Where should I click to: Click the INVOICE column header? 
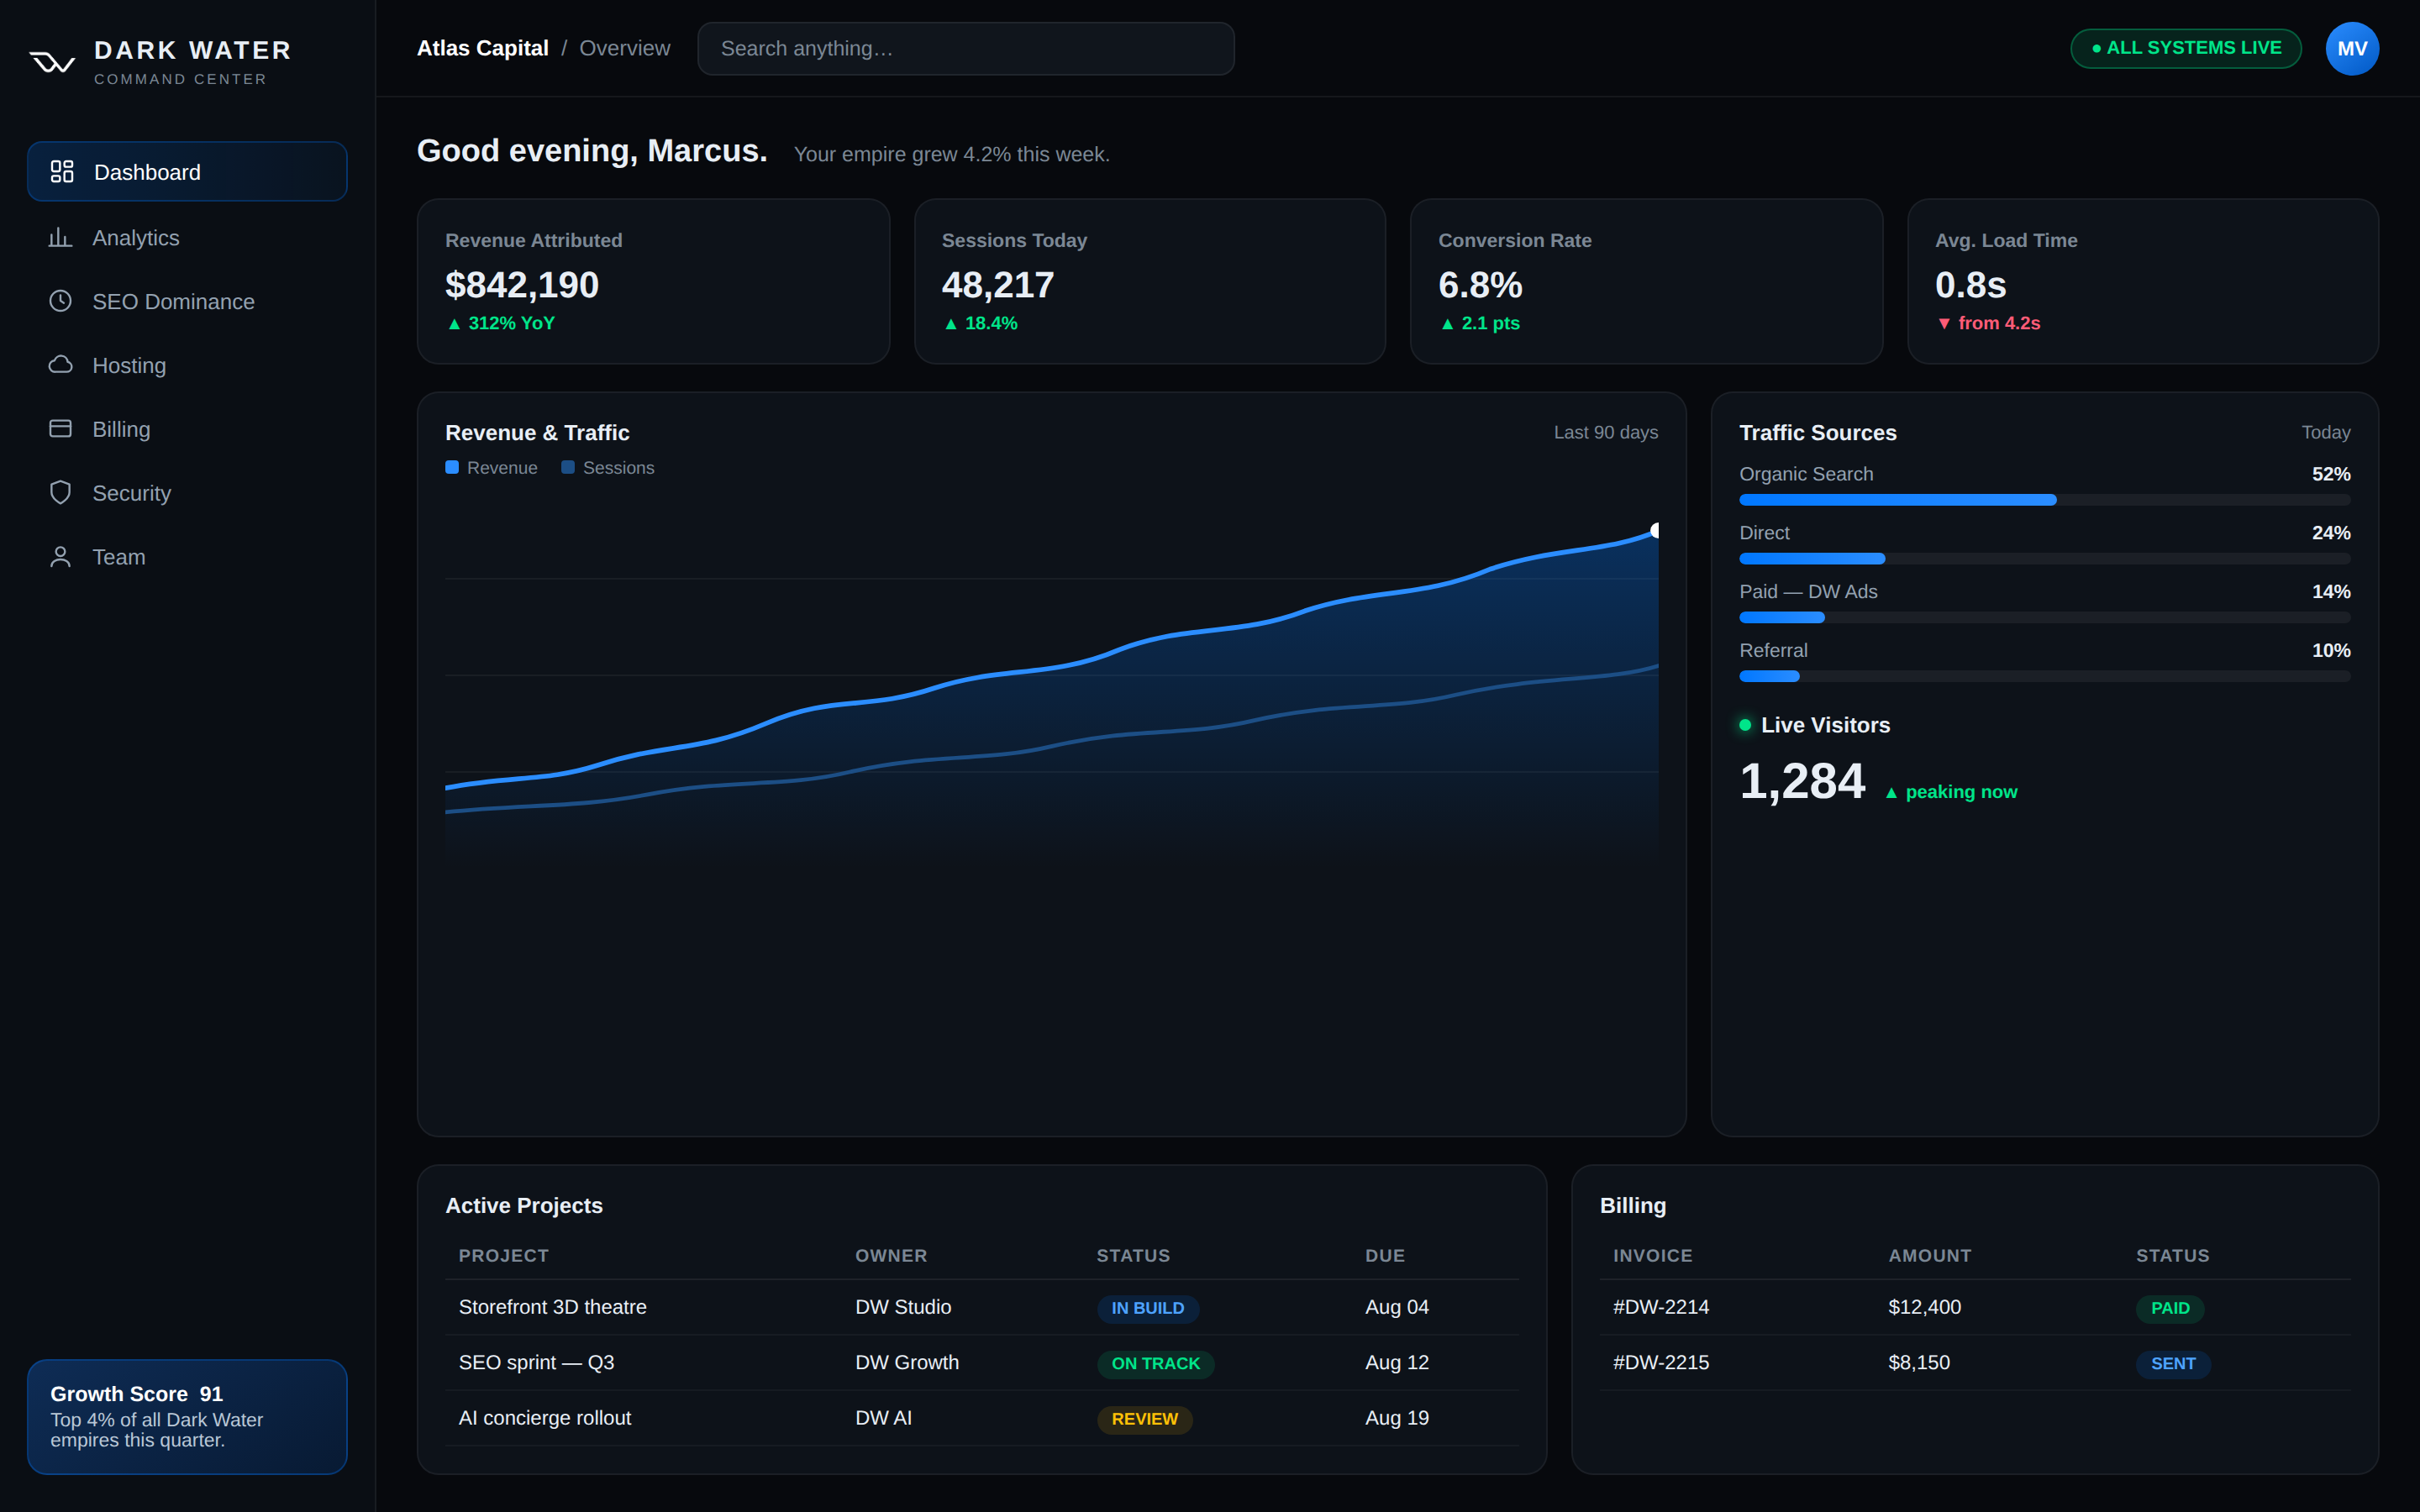pyautogui.click(x=1652, y=1255)
